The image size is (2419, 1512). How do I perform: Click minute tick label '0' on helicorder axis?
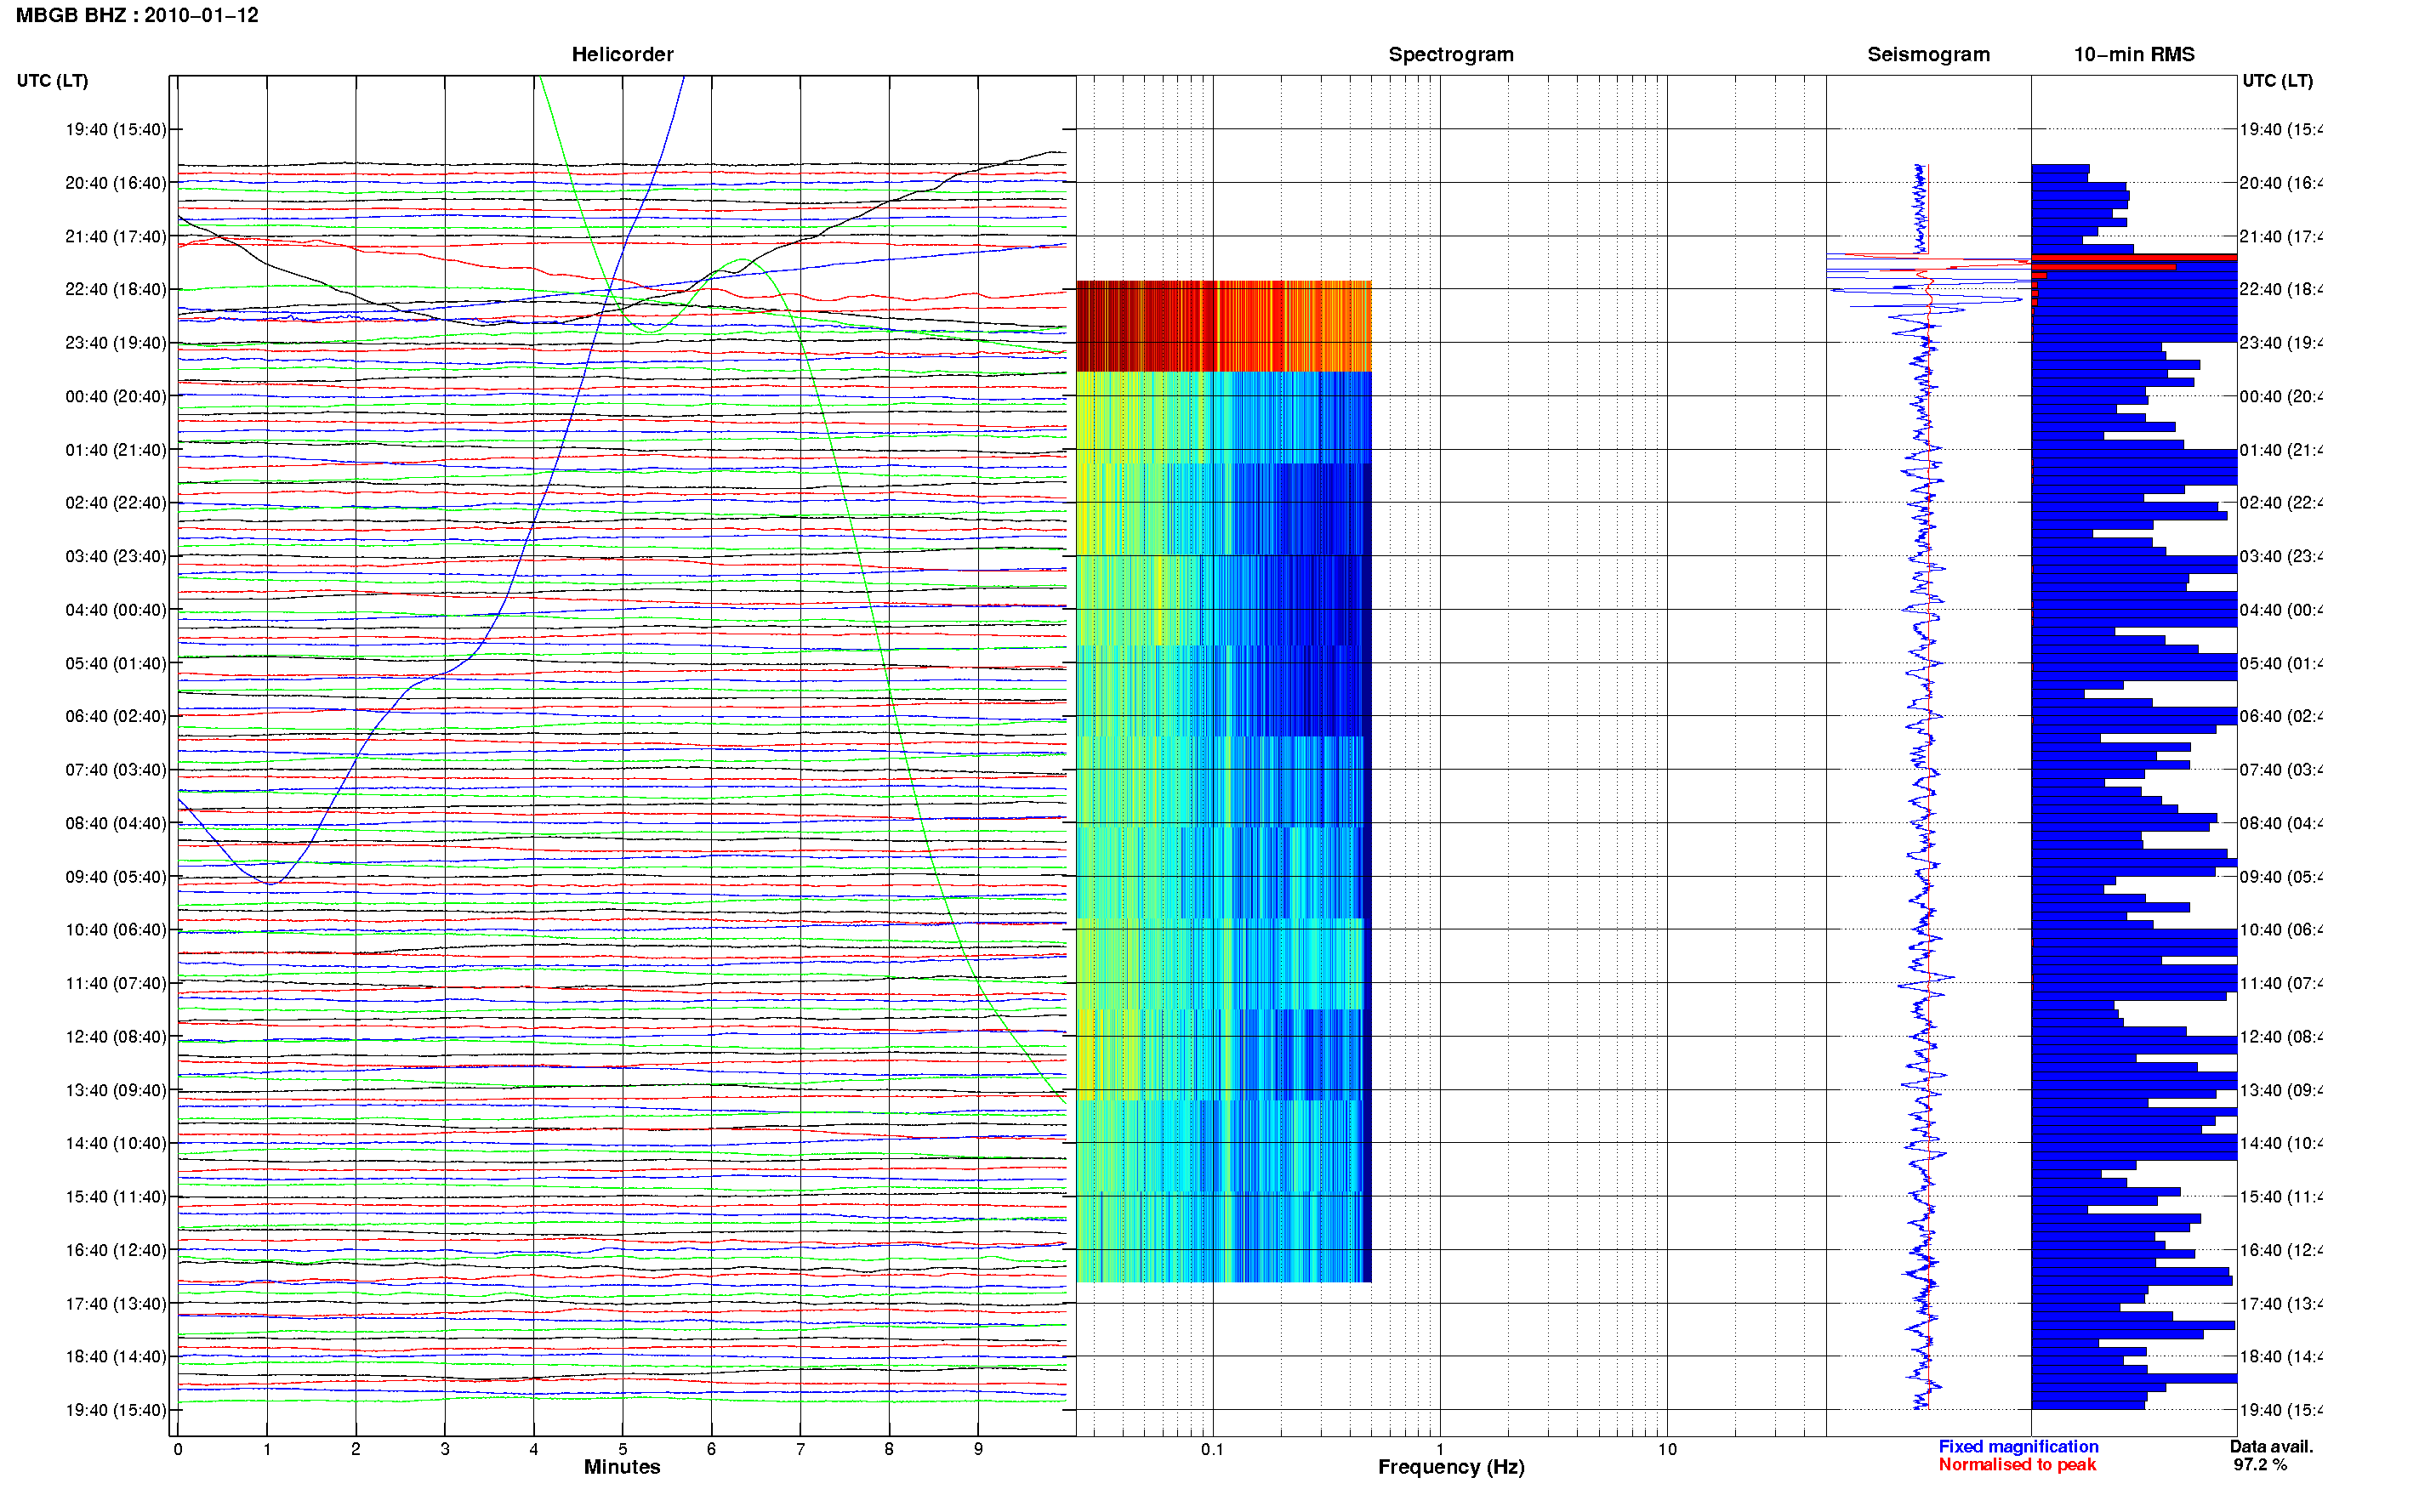(178, 1449)
